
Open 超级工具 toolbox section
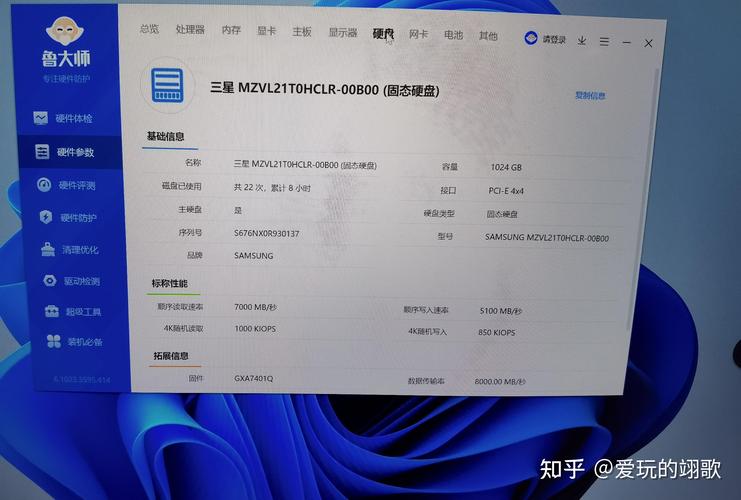click(x=73, y=311)
